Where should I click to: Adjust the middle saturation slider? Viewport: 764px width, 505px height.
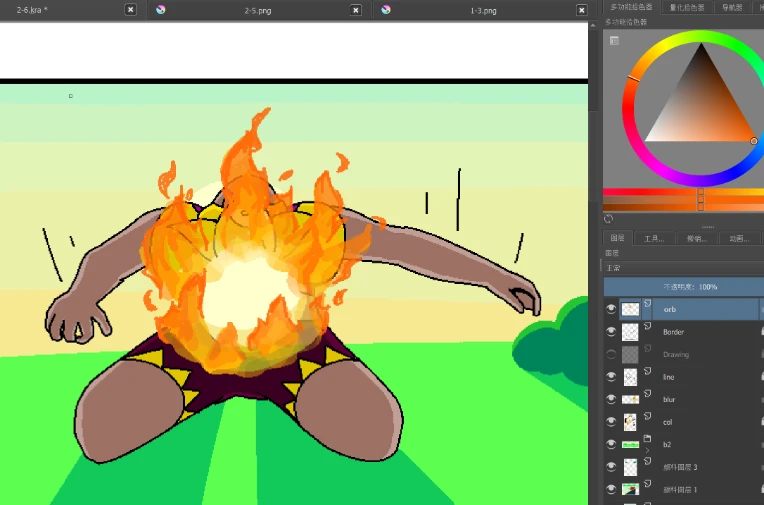684,199
